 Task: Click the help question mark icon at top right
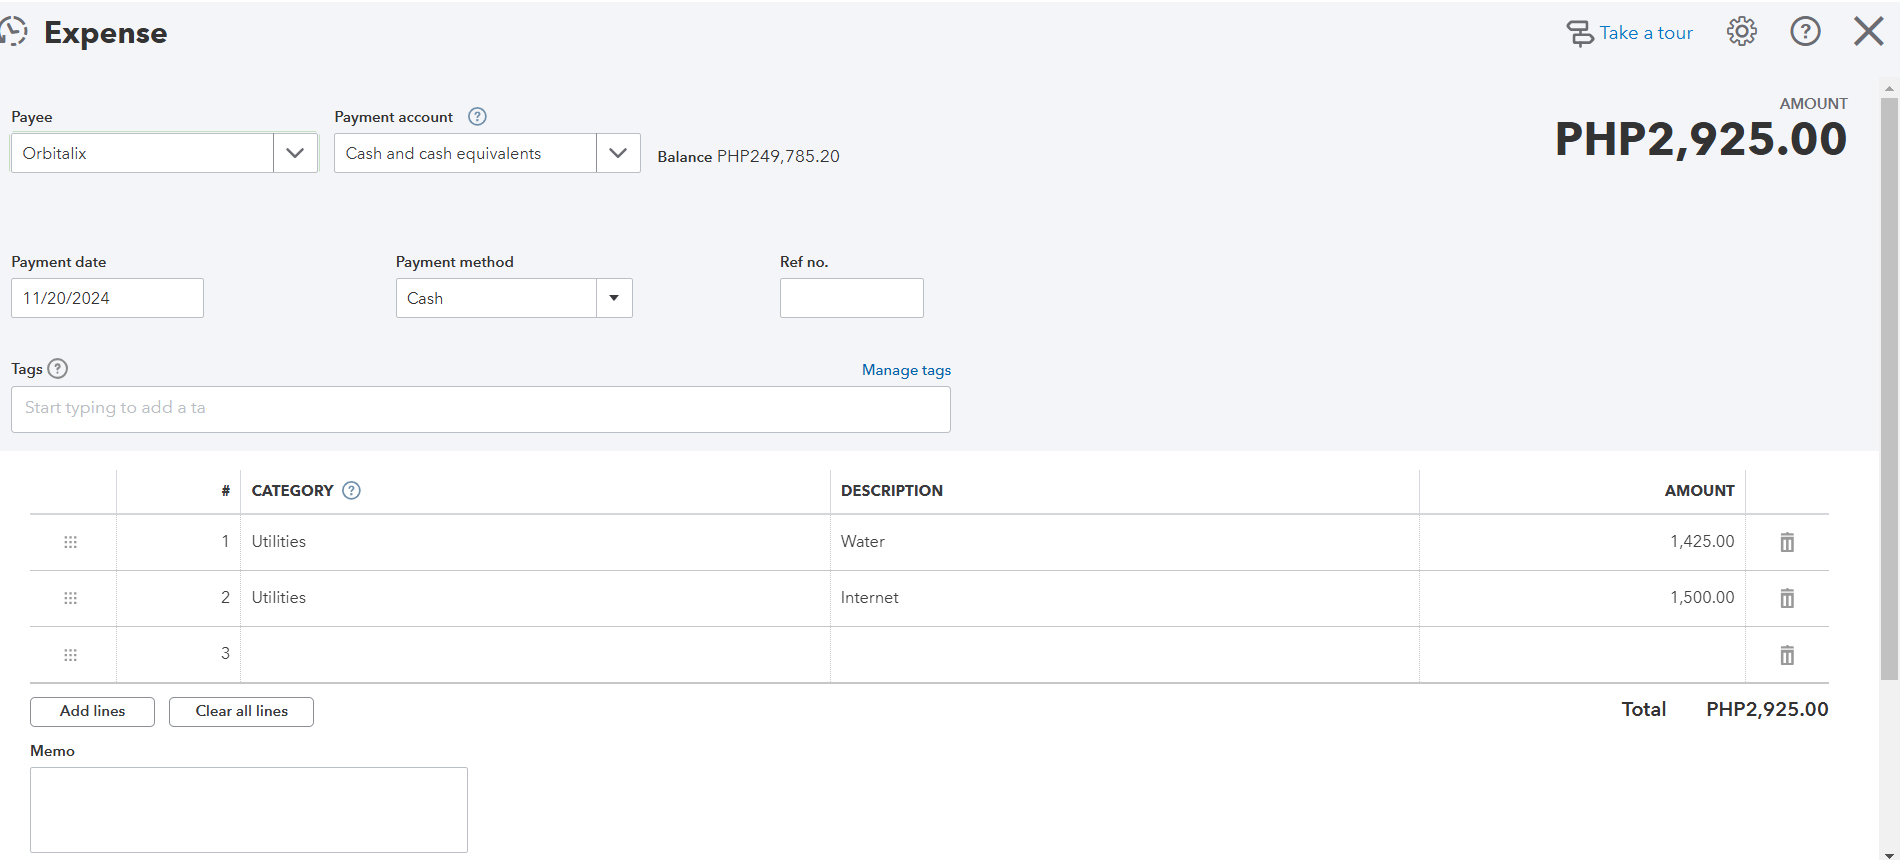1805,32
